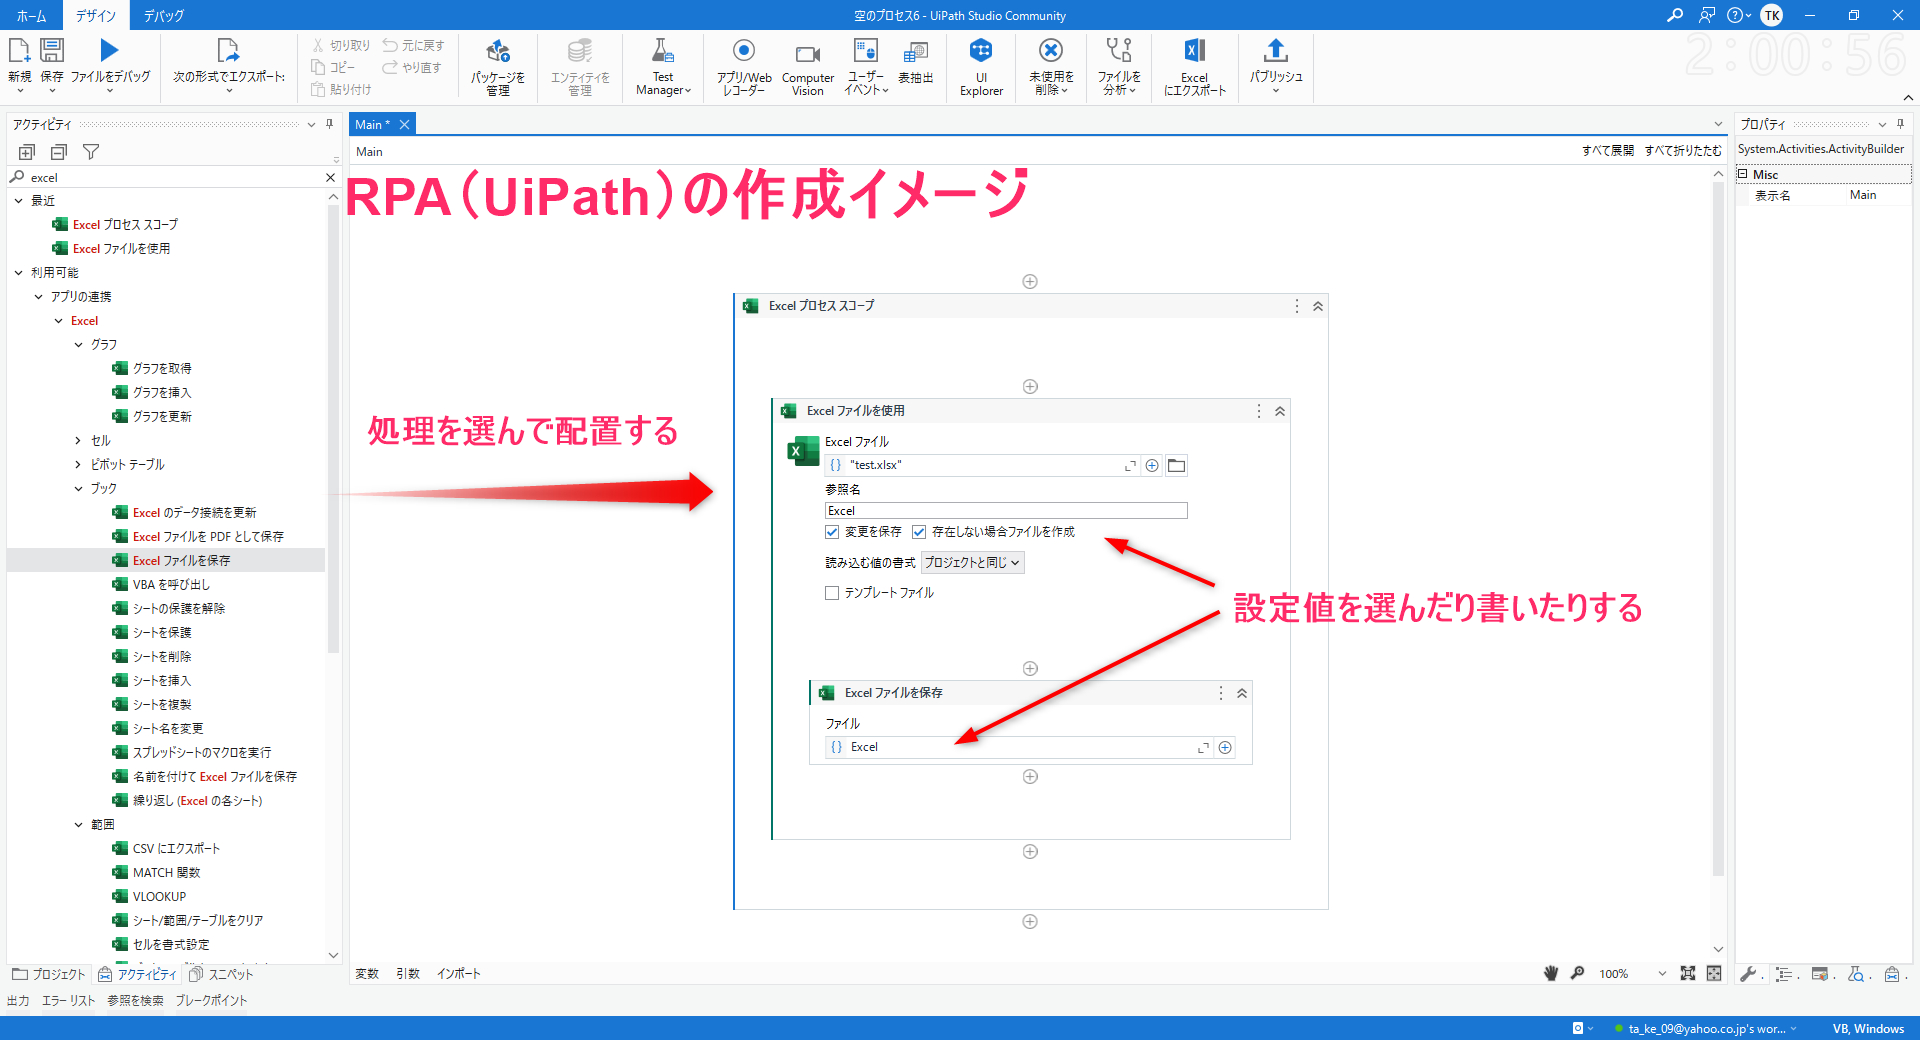Open plus menu beside ファイル Excel field
Viewport: 1920px width, 1040px height.
coord(1225,747)
